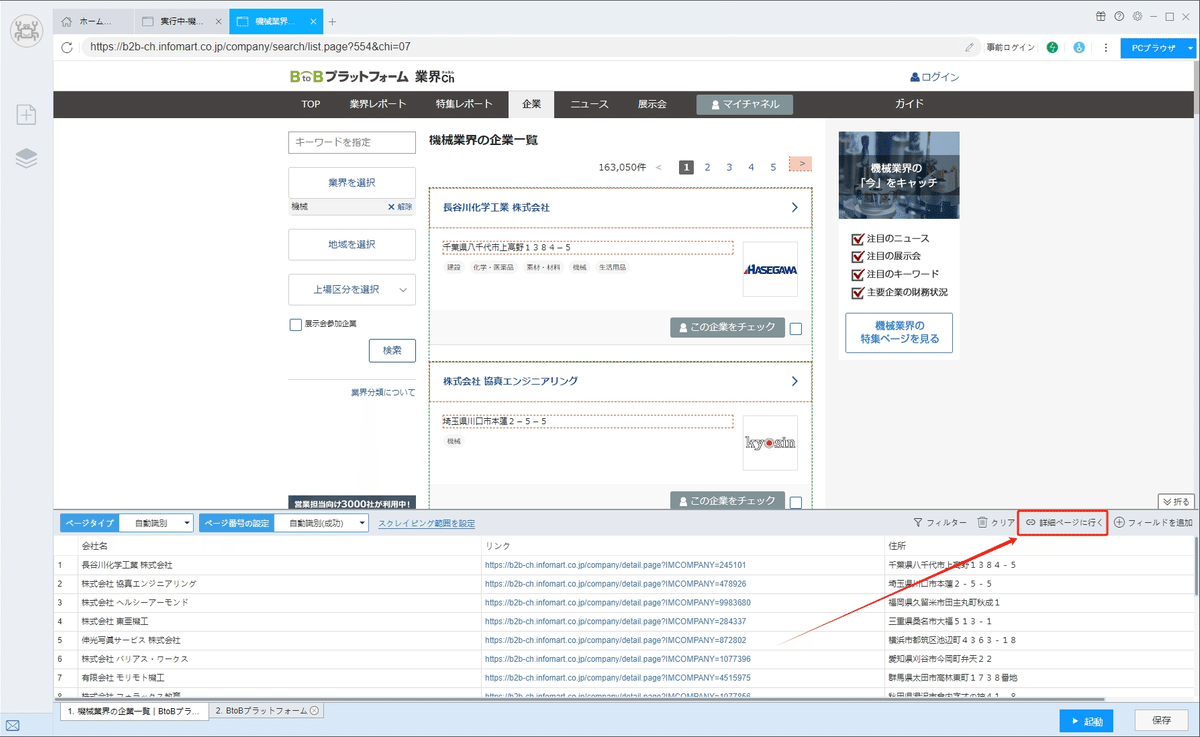Click the HASEGAWA company logo
This screenshot has width=1200, height=737.
pos(770,269)
